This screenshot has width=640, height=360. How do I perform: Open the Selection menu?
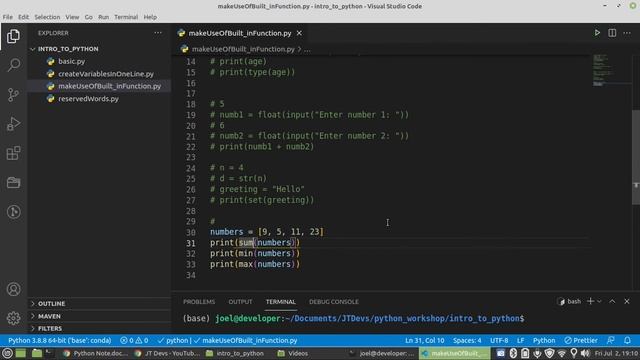tap(47, 17)
